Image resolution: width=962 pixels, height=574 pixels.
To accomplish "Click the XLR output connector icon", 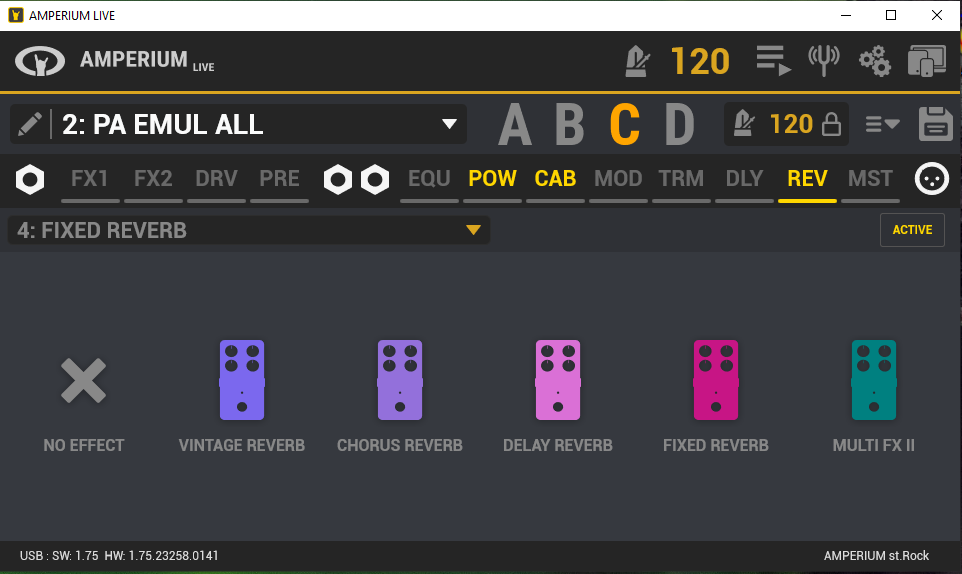I will [932, 179].
